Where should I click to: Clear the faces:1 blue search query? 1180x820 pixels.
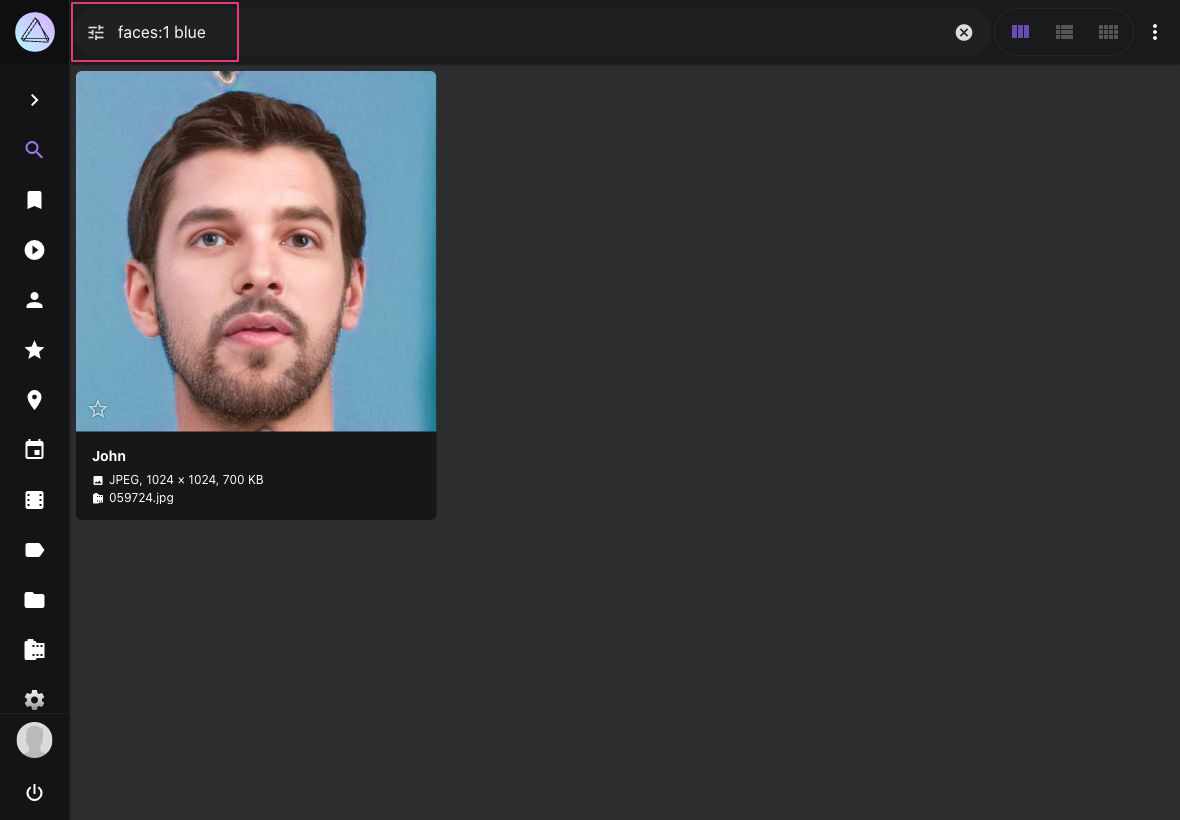point(963,32)
